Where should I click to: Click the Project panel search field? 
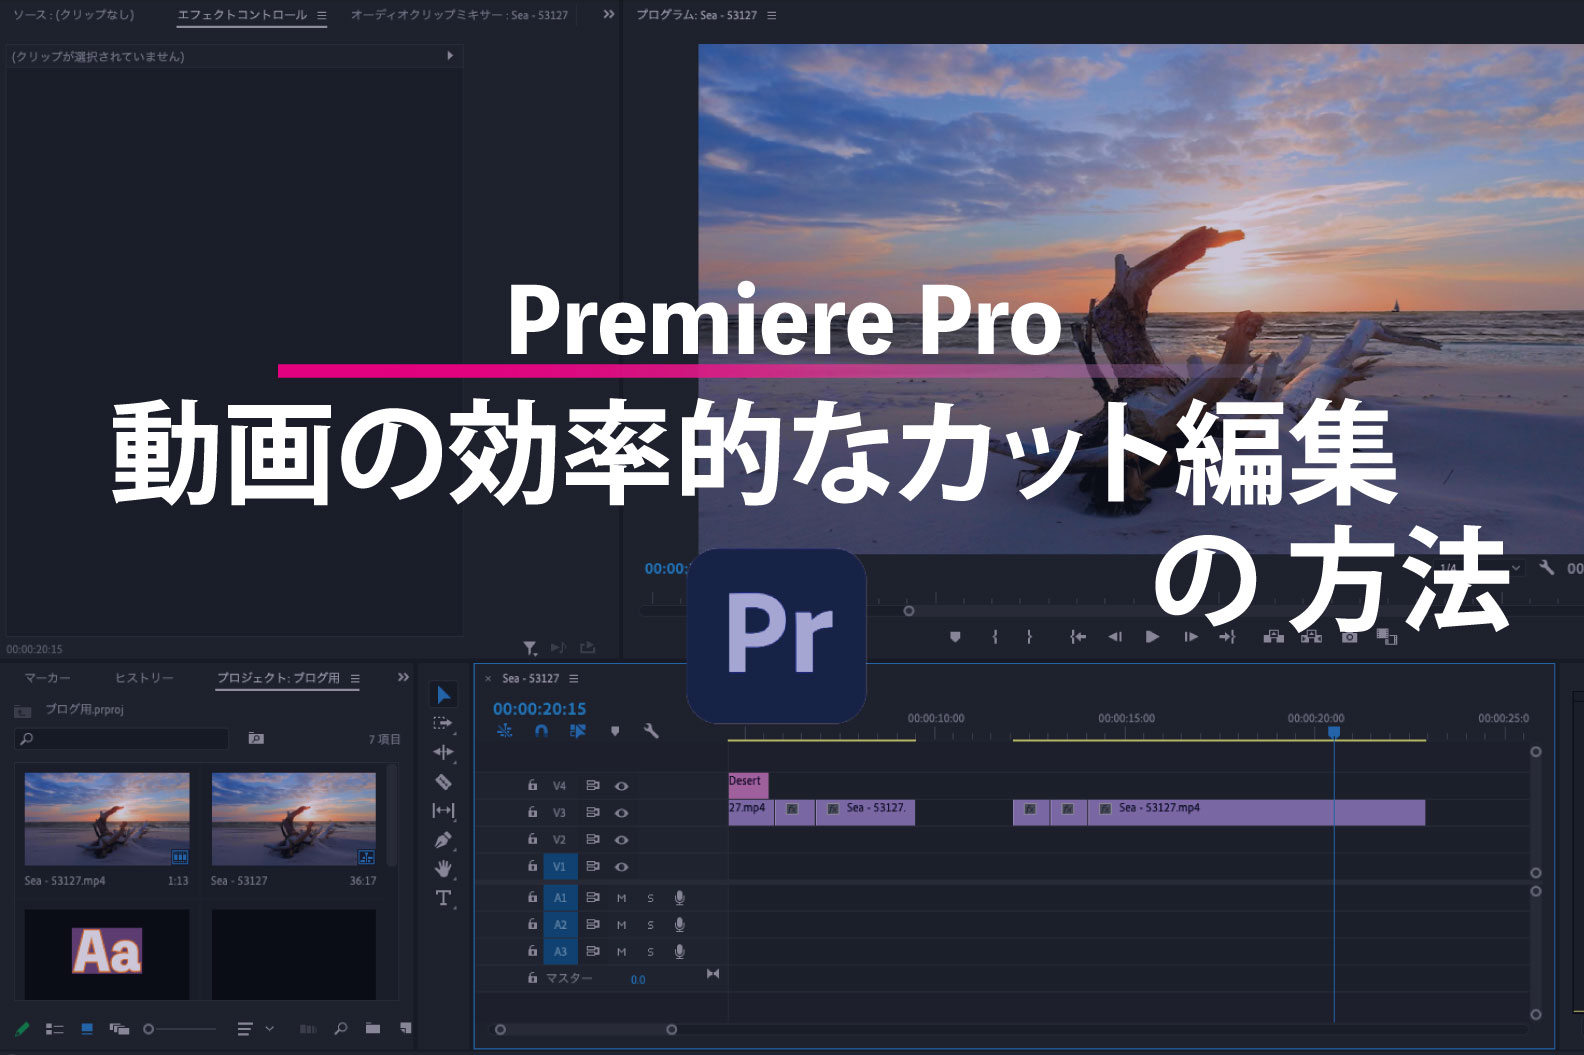tap(122, 738)
